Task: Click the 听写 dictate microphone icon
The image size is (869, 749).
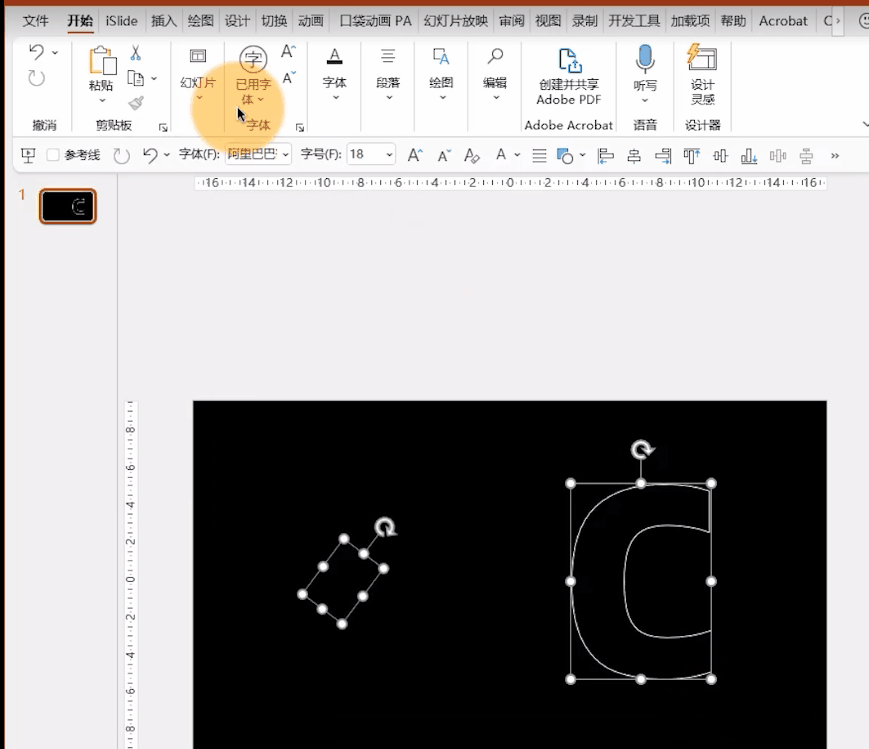Action: (x=645, y=59)
